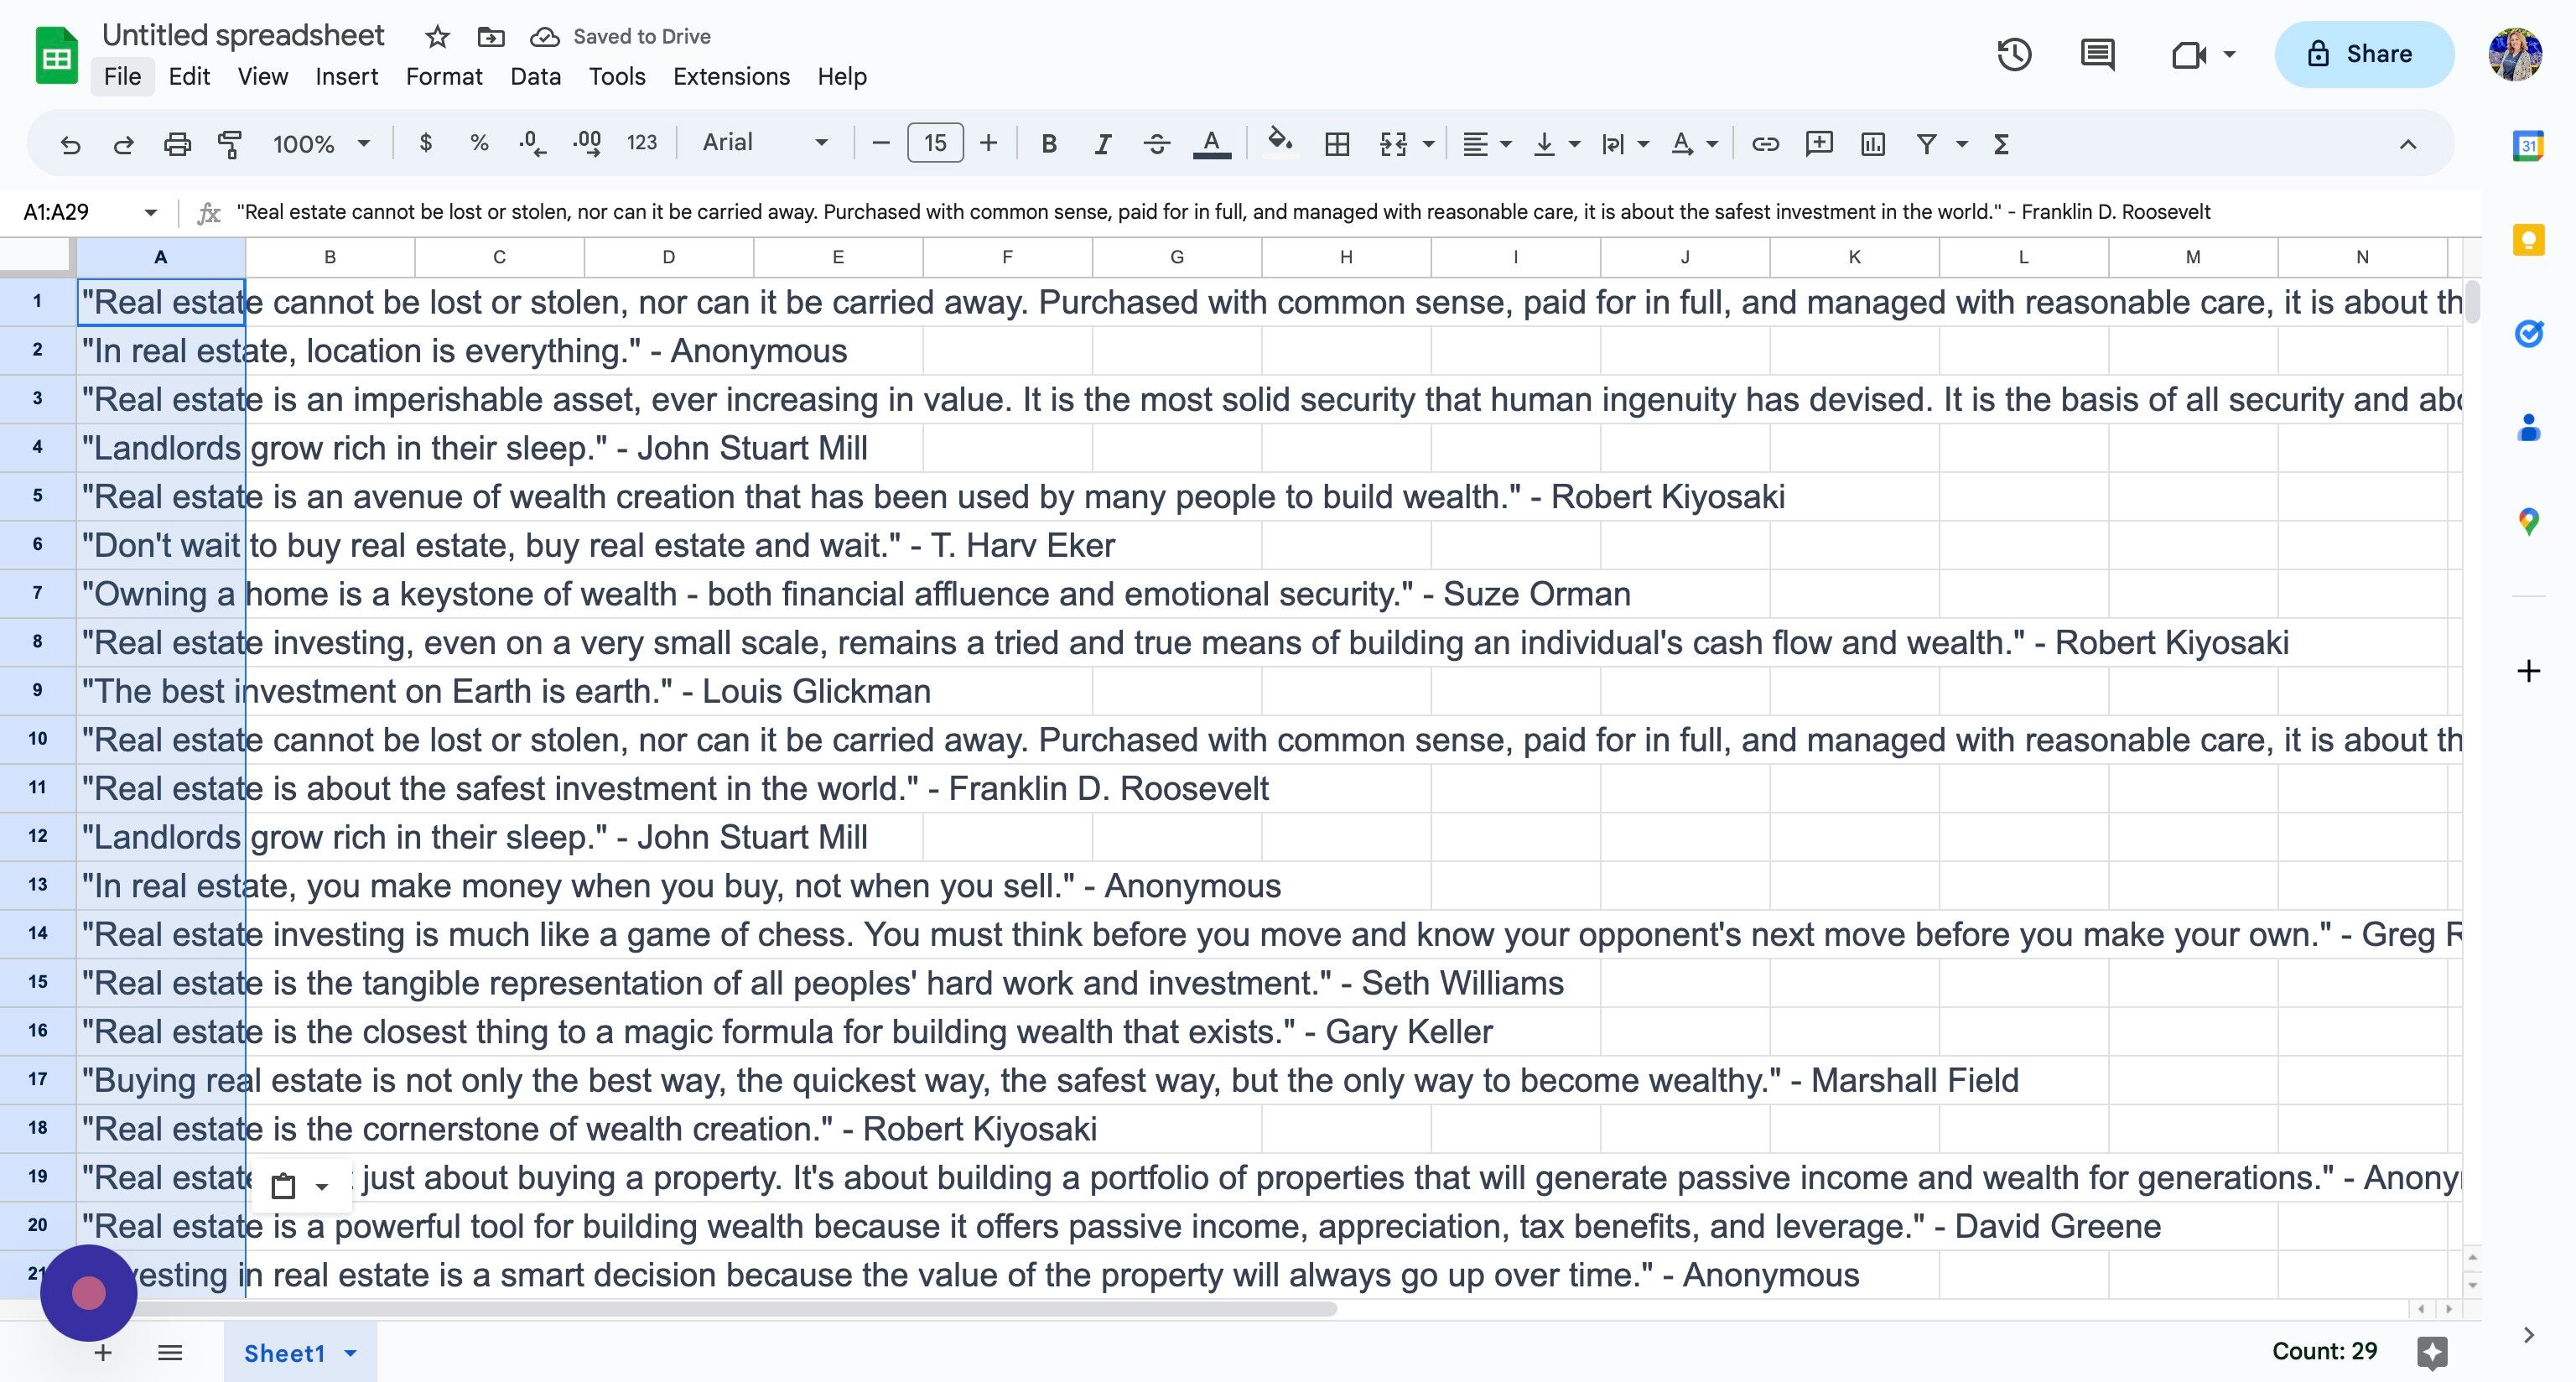Image resolution: width=2576 pixels, height=1382 pixels.
Task: Expand the merge cells type arrow
Action: (x=1428, y=144)
